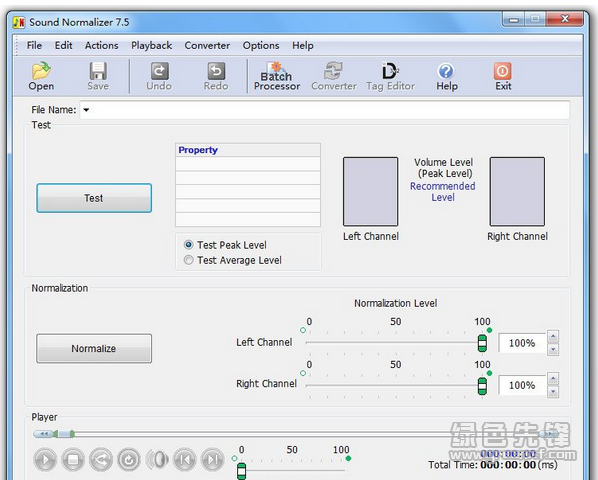Click the Right Channel volume meter

(517, 191)
